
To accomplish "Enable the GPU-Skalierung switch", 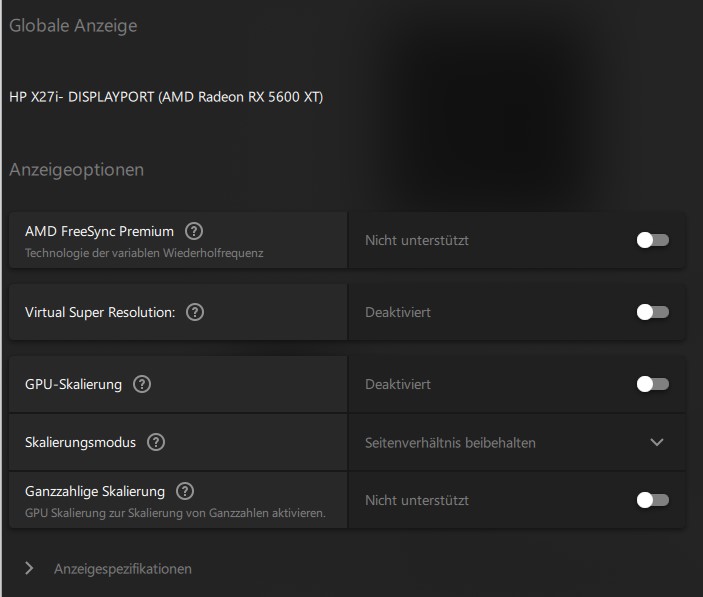I will (653, 384).
